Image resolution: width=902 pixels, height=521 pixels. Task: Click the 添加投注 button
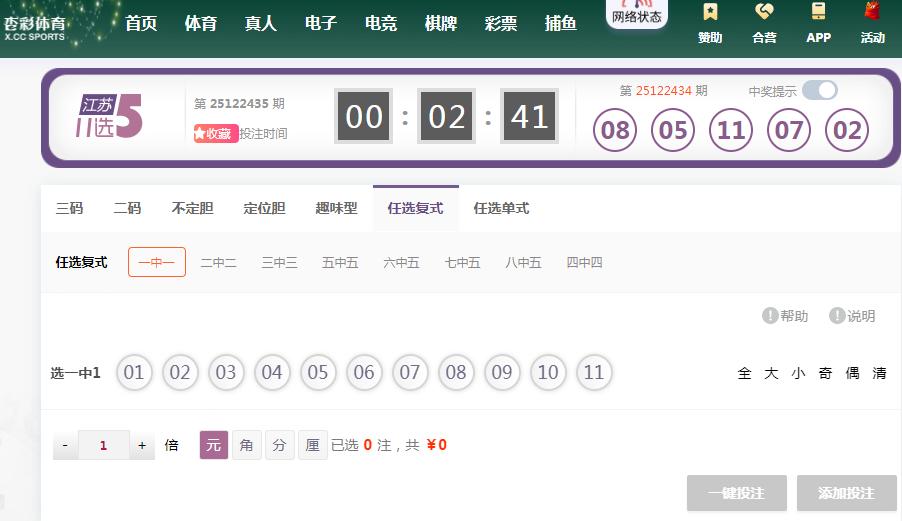(846, 493)
